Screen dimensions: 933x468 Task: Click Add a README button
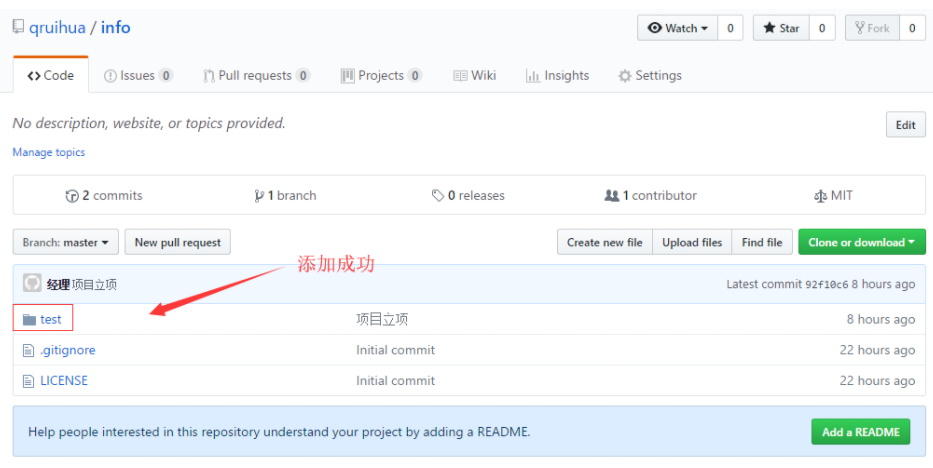coord(860,432)
